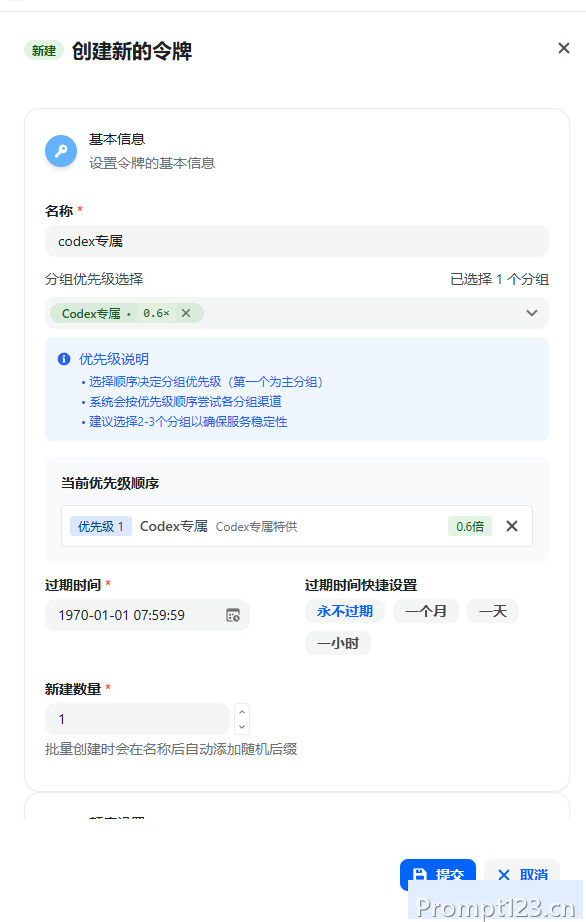Click the 已选择 1 个分组 text
This screenshot has height=922, width=586.
click(x=500, y=279)
